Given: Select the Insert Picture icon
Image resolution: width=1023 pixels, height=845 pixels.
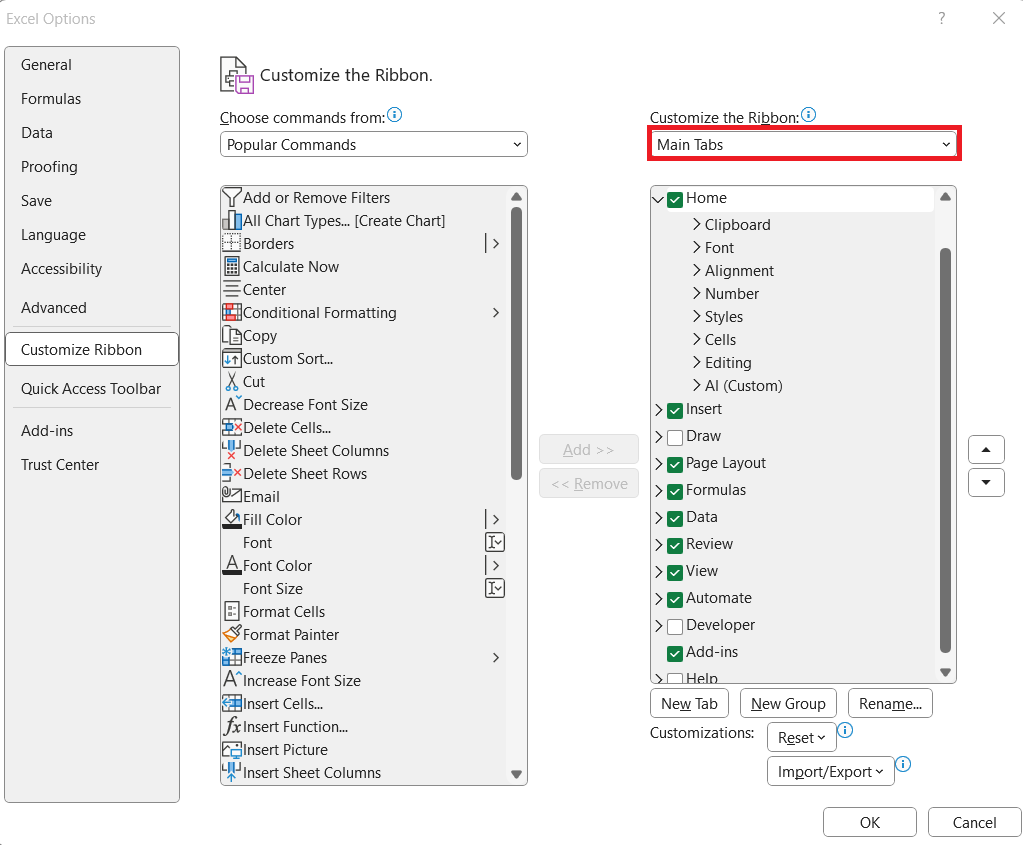Looking at the screenshot, I should [232, 749].
